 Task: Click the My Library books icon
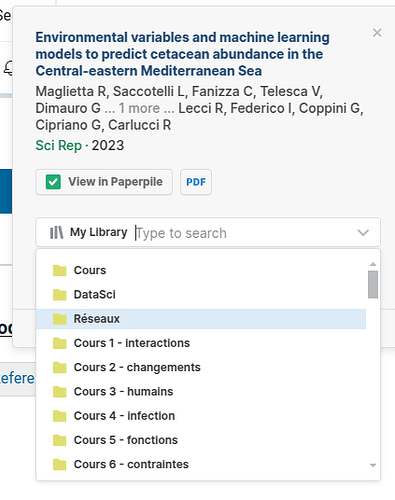pos(56,232)
